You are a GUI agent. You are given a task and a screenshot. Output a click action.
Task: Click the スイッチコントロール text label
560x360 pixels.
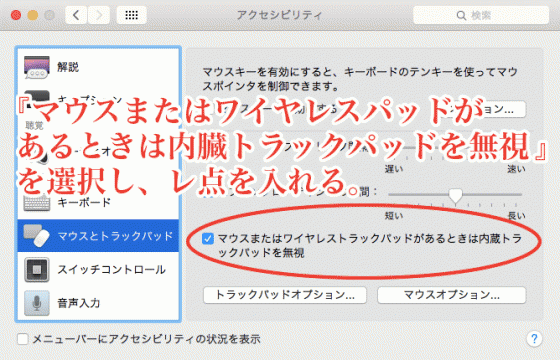(112, 270)
